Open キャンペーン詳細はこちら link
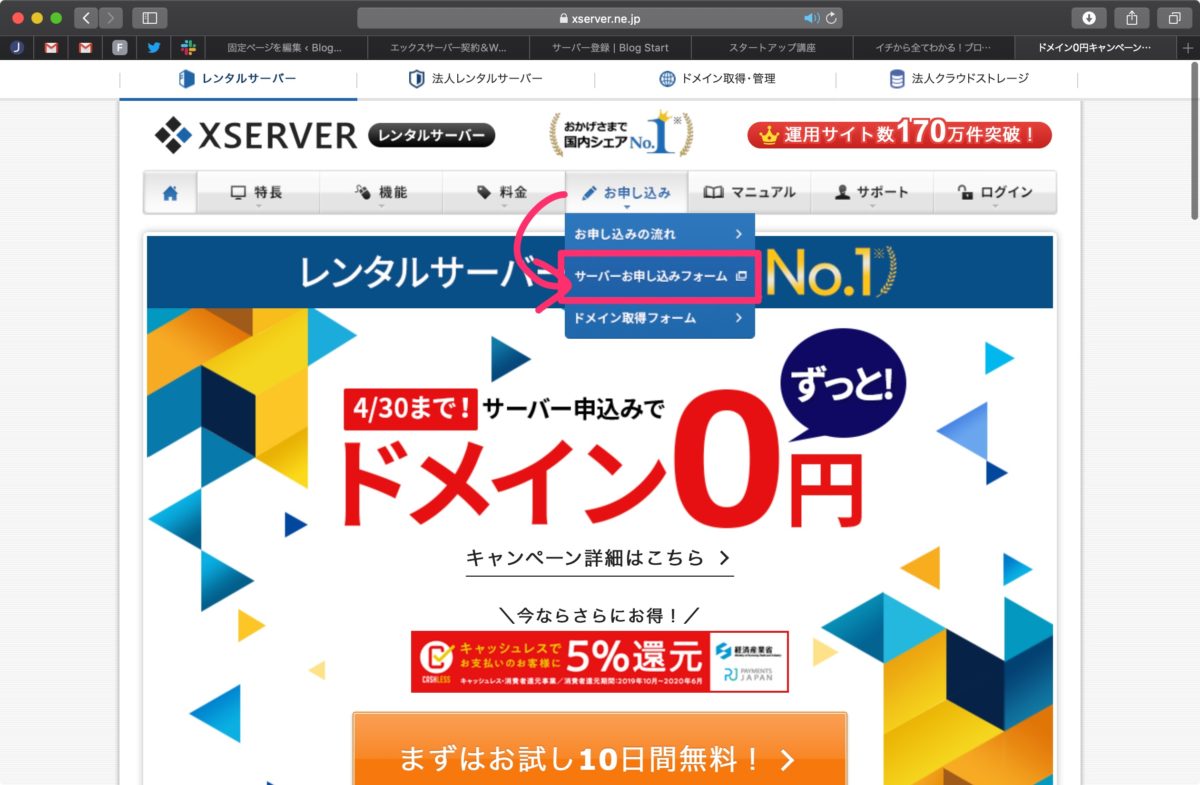Image resolution: width=1200 pixels, height=785 pixels. [x=600, y=558]
